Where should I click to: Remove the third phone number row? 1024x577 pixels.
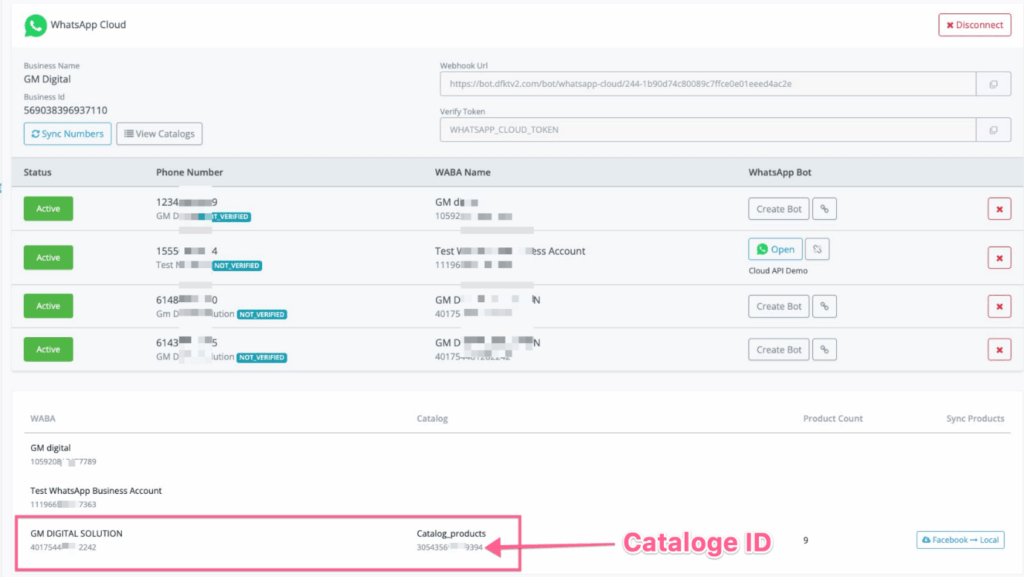pyautogui.click(x=999, y=306)
